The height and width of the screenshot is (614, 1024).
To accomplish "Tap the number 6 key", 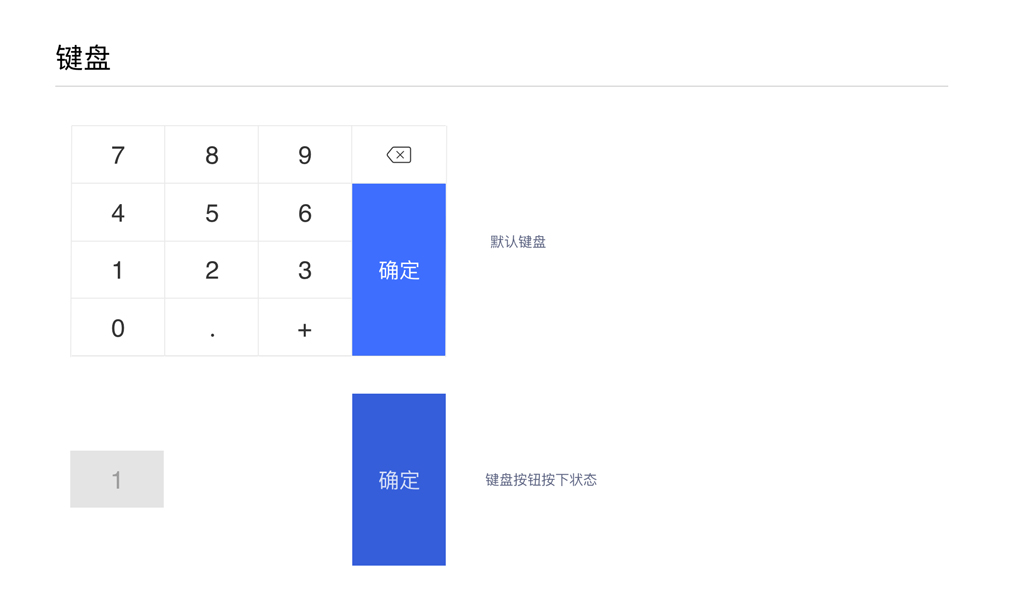I will (305, 213).
